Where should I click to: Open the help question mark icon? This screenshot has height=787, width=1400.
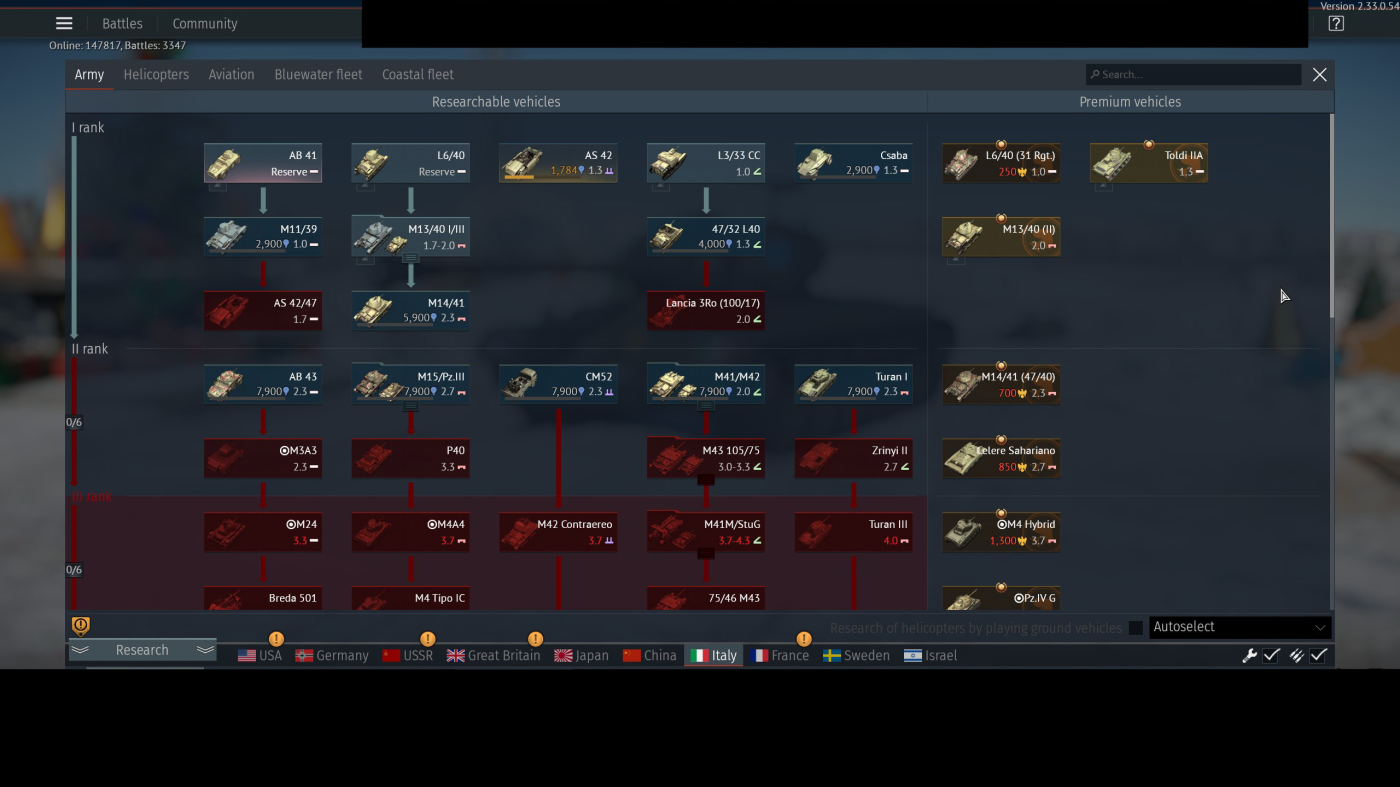click(x=1336, y=24)
